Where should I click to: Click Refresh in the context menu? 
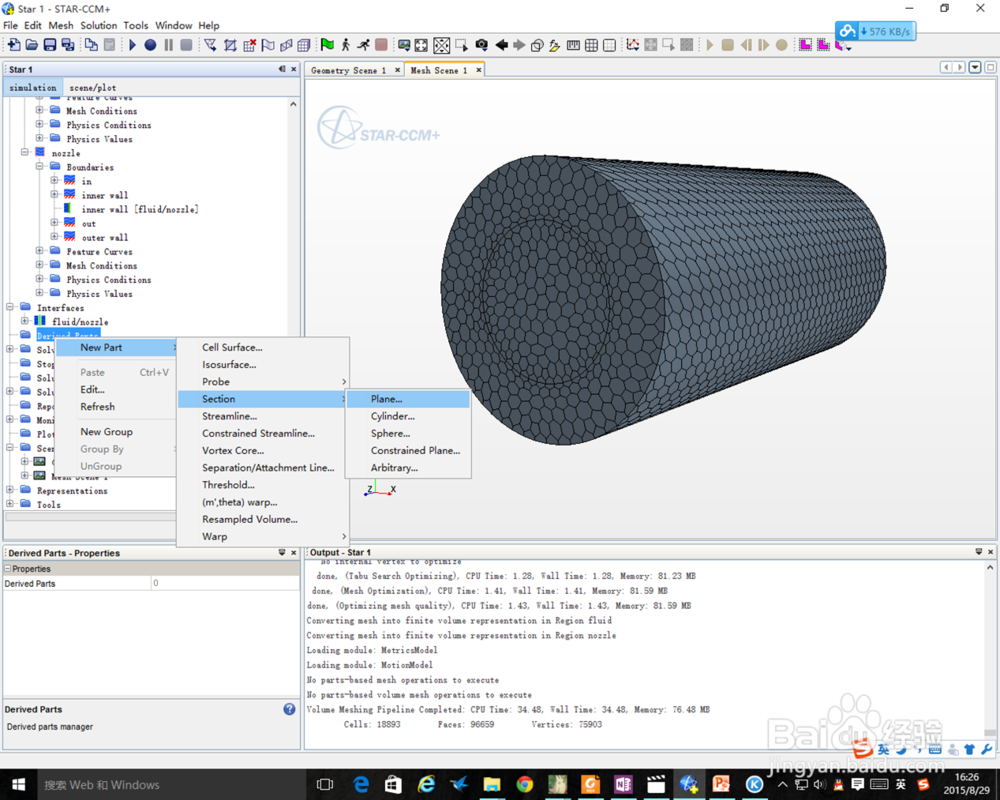(115, 406)
